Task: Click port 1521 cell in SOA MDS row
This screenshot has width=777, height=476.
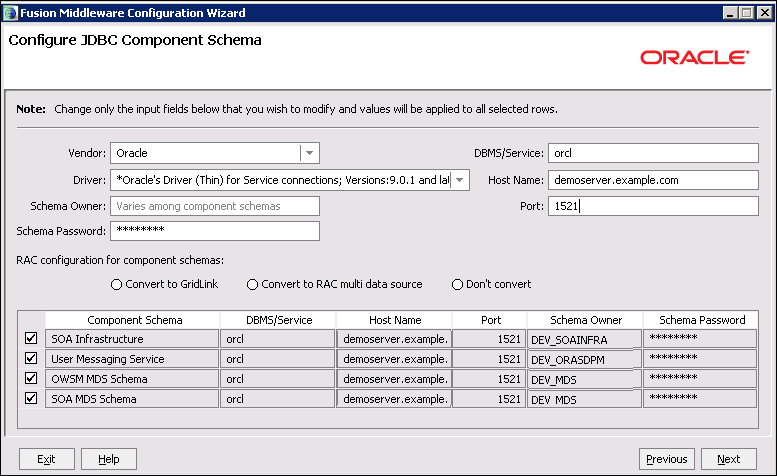Action: (489, 399)
